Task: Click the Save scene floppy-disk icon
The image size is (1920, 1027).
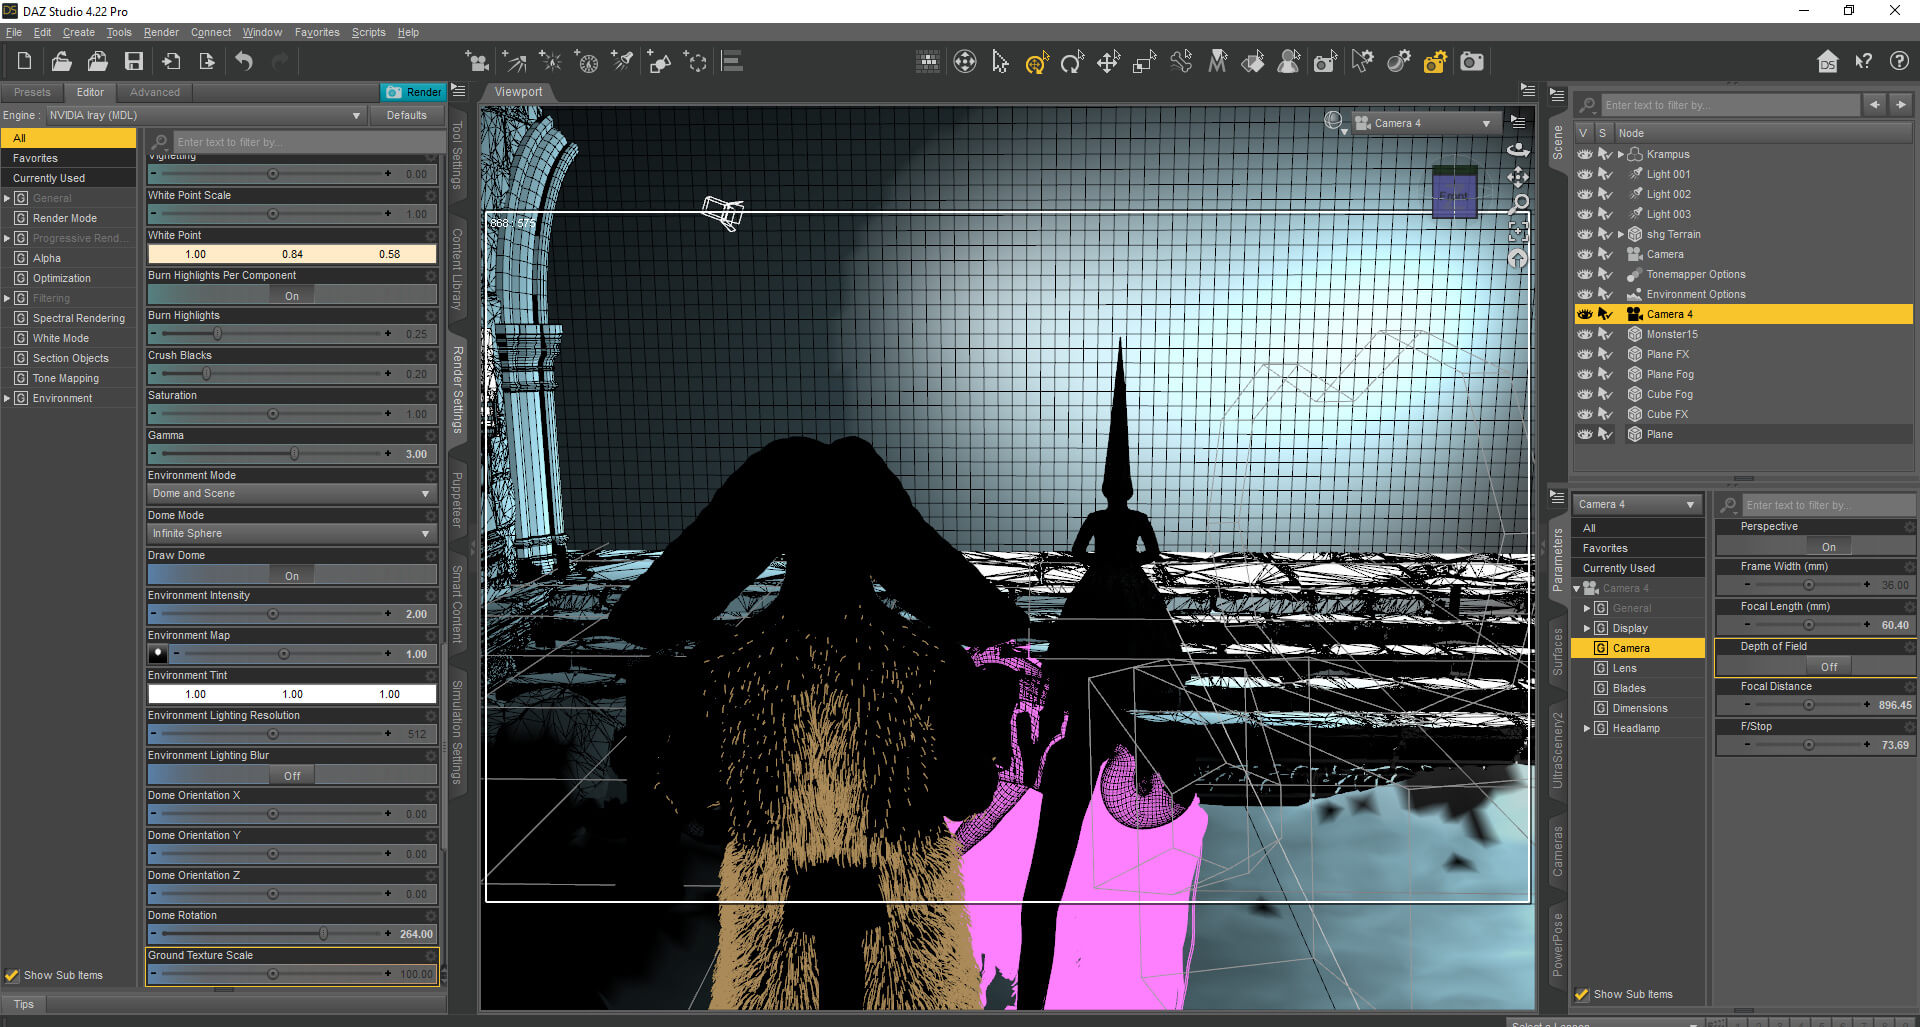Action: point(134,61)
